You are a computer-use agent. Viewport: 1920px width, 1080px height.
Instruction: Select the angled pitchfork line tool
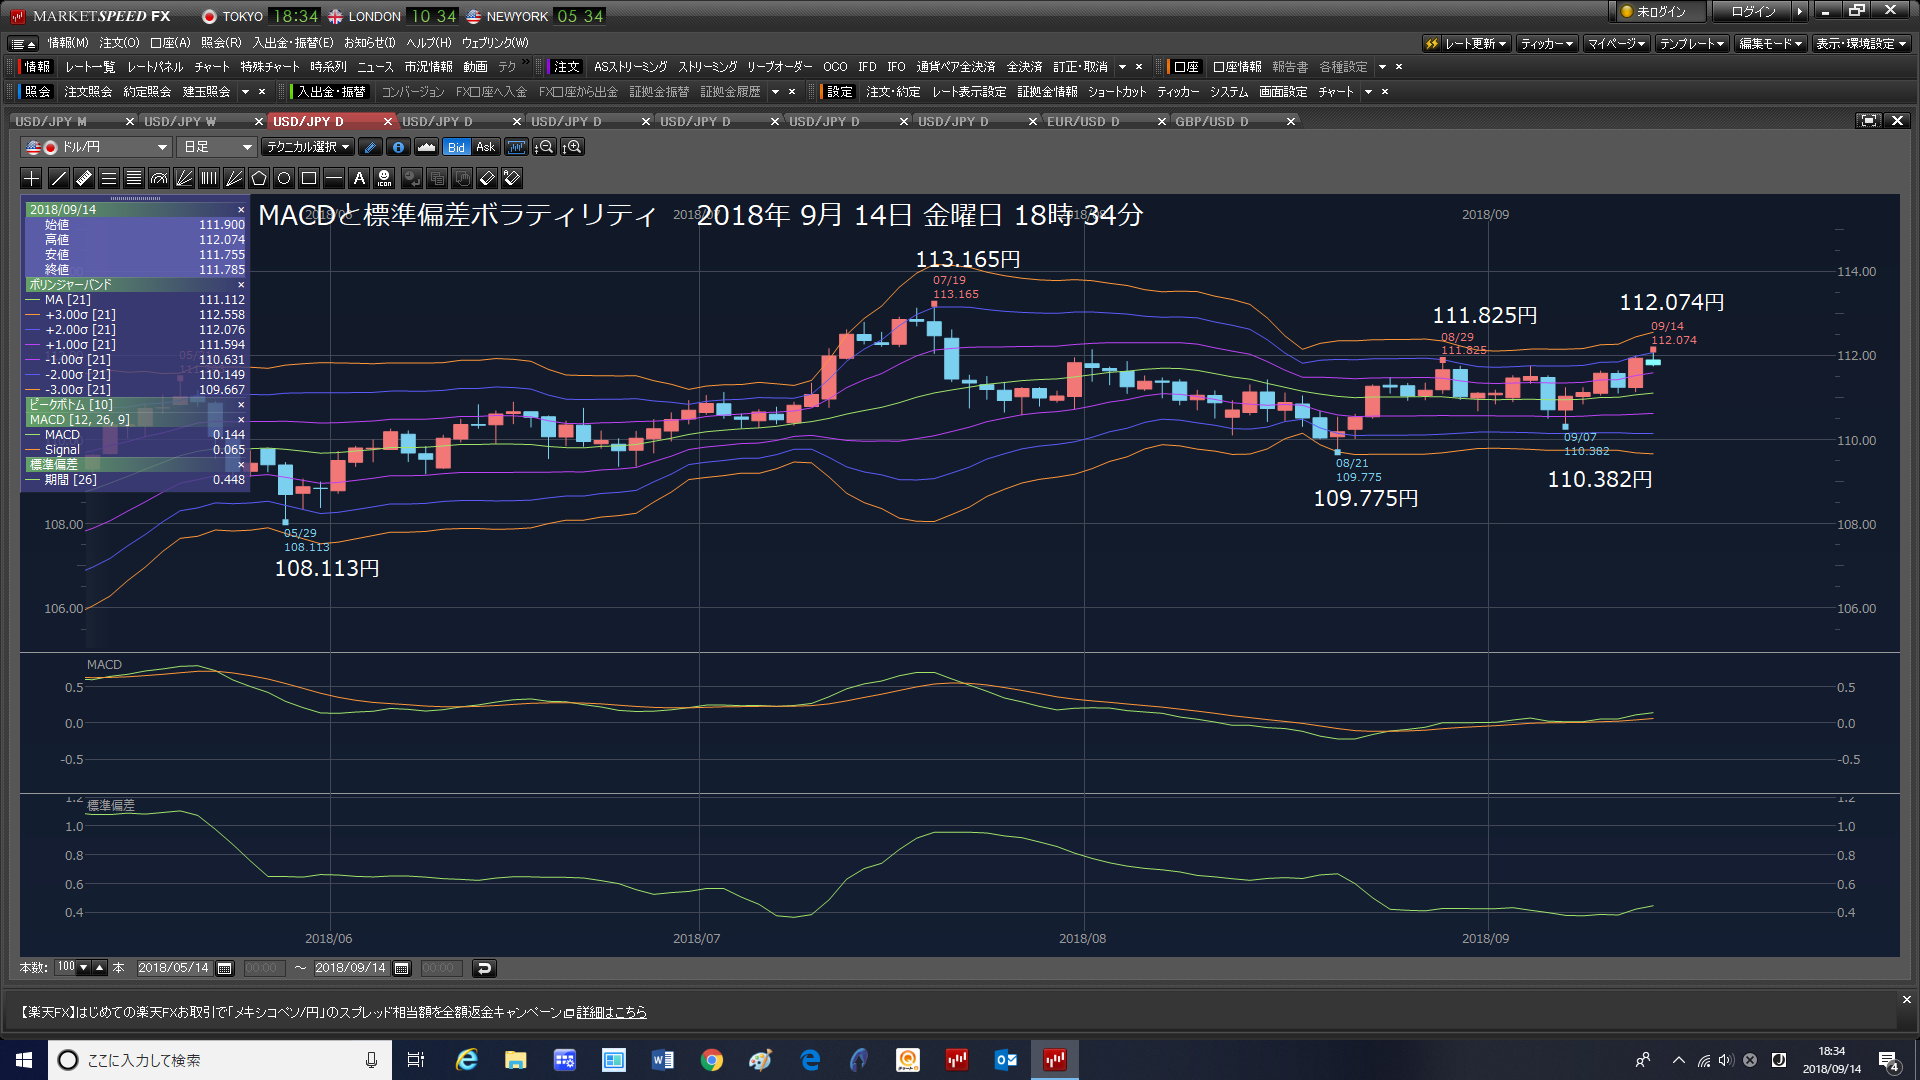coord(234,178)
